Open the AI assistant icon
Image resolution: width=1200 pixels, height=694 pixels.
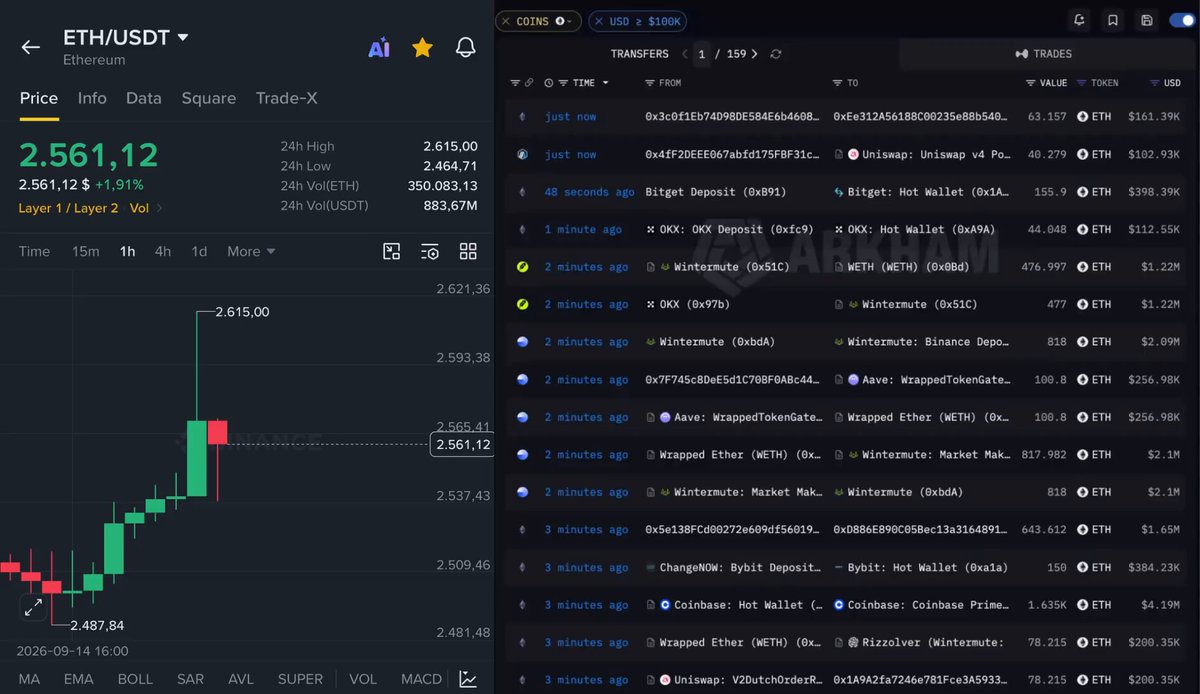(x=379, y=47)
